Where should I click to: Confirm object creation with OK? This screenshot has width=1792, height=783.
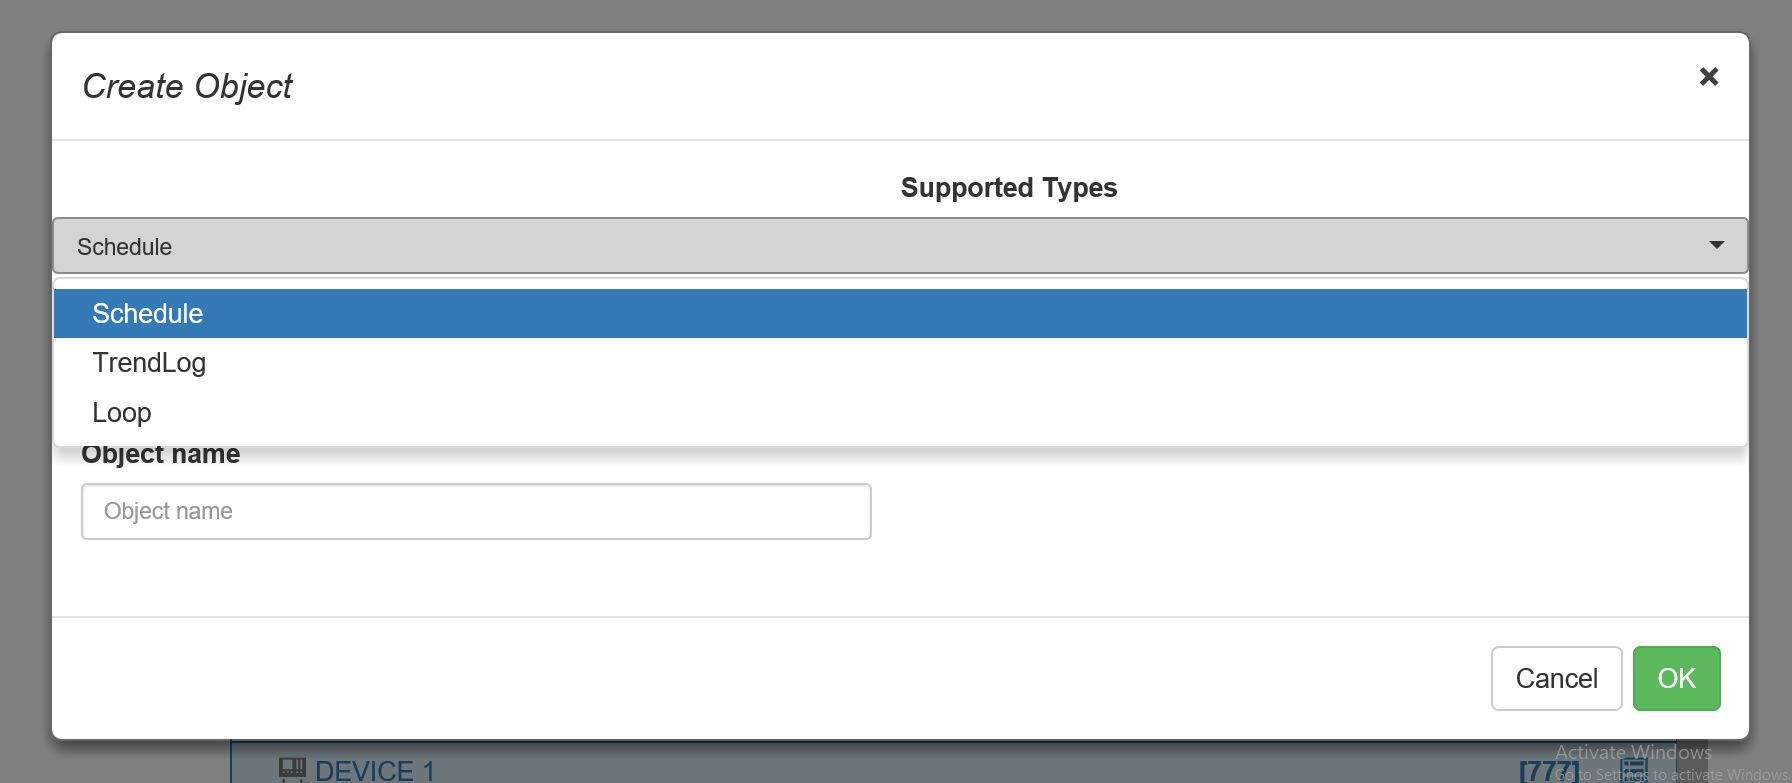pos(1676,678)
